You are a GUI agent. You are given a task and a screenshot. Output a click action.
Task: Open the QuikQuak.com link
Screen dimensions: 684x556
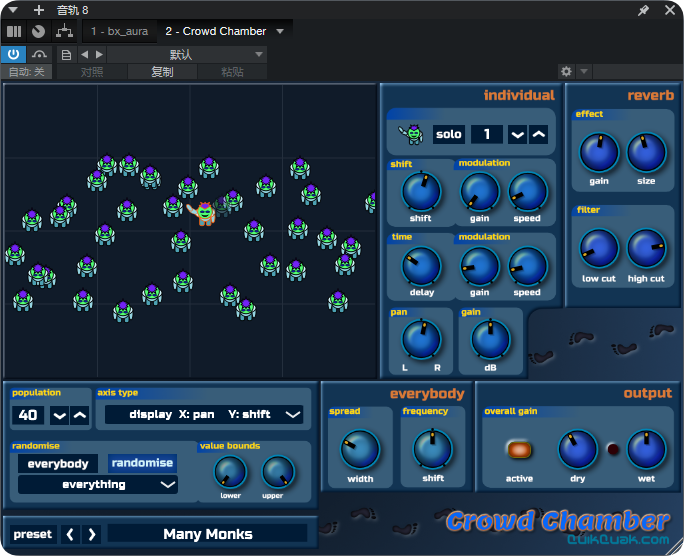click(618, 540)
